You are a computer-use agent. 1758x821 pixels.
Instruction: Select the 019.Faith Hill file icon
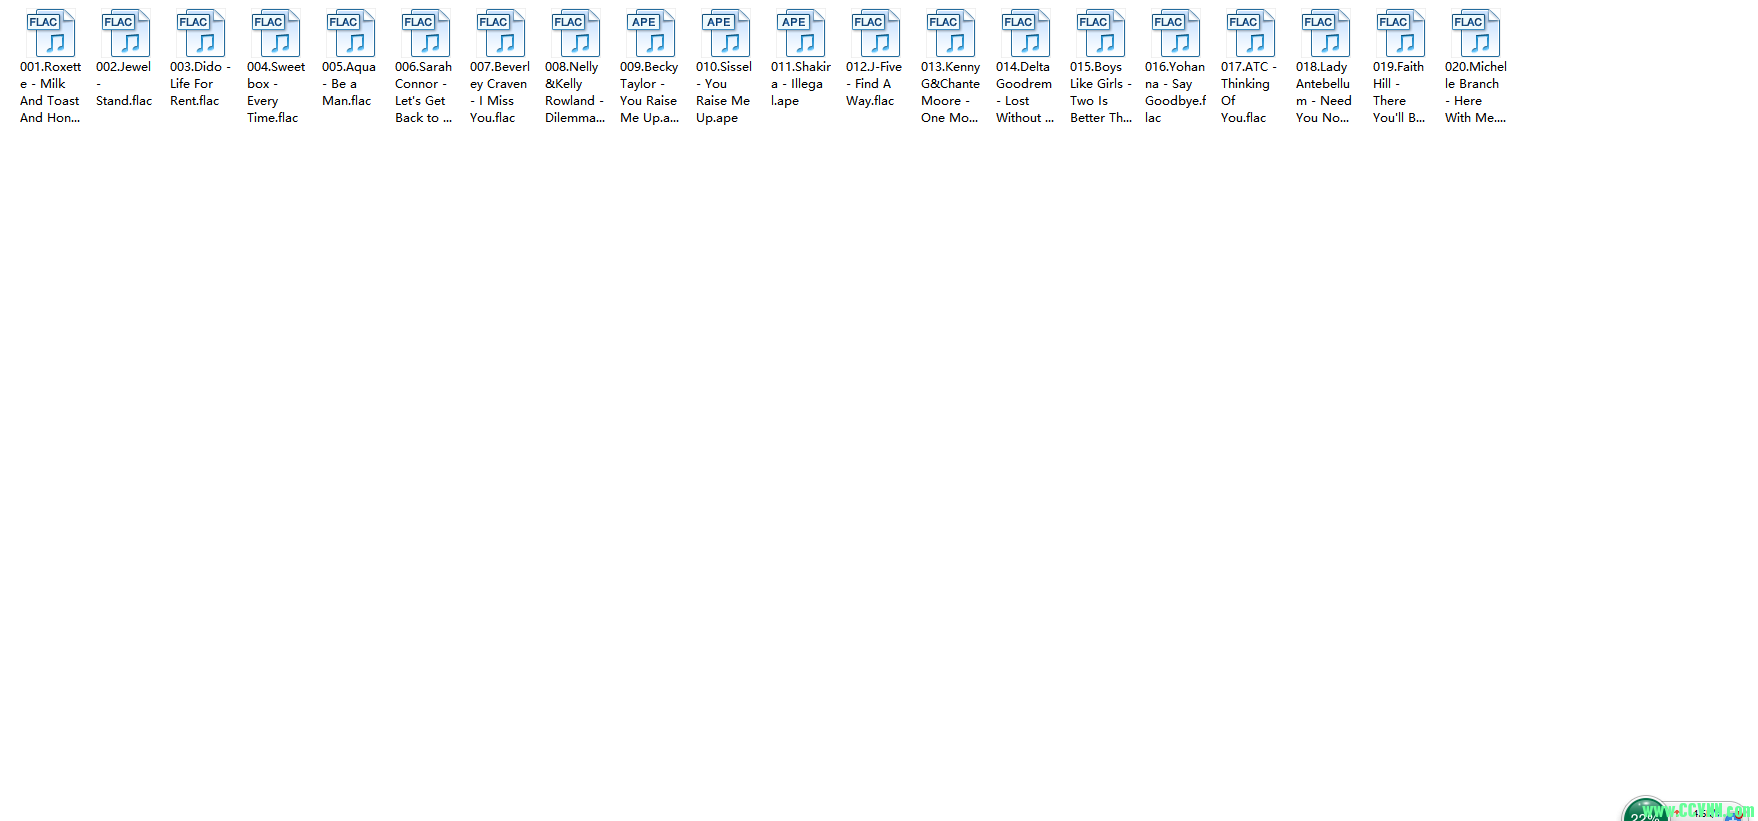[1401, 33]
